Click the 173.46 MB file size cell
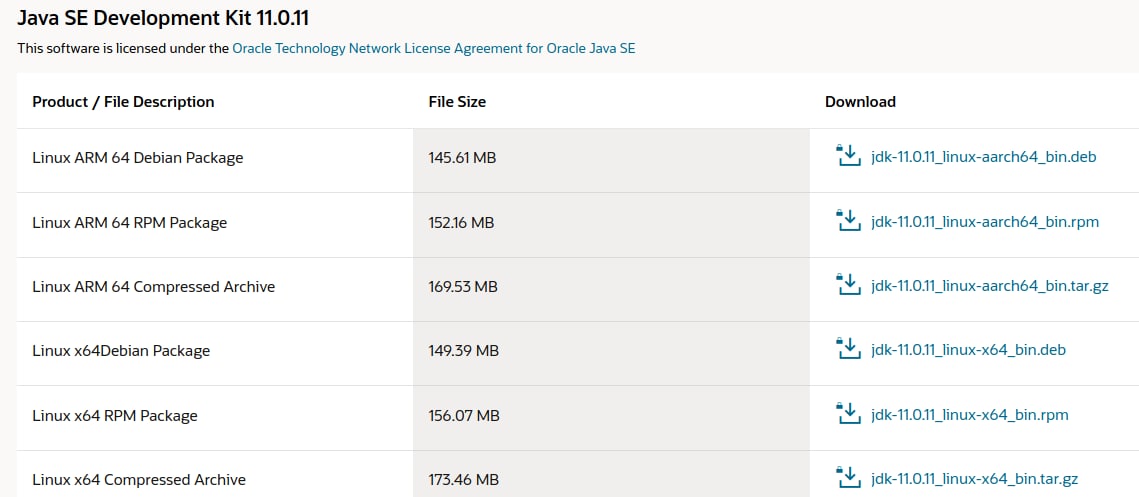Viewport: 1139px width, 497px height. (463, 480)
